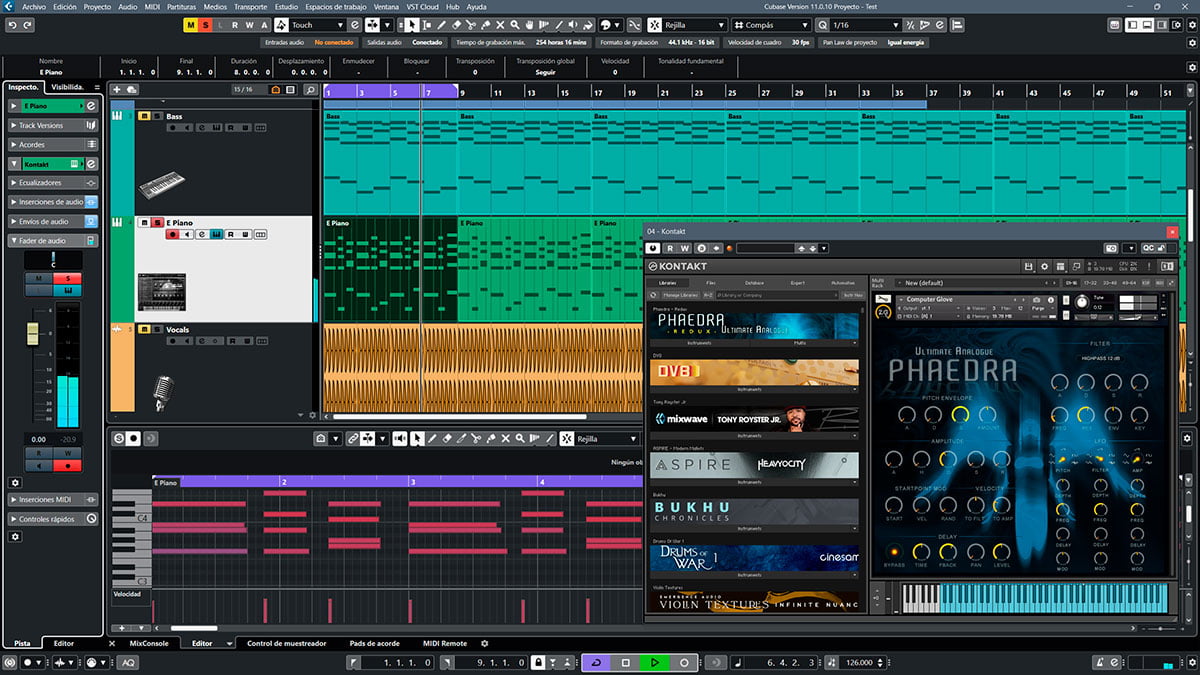This screenshot has height=675, width=1200.
Task: Click the Redo arrow in the toolbar
Action: [29, 25]
